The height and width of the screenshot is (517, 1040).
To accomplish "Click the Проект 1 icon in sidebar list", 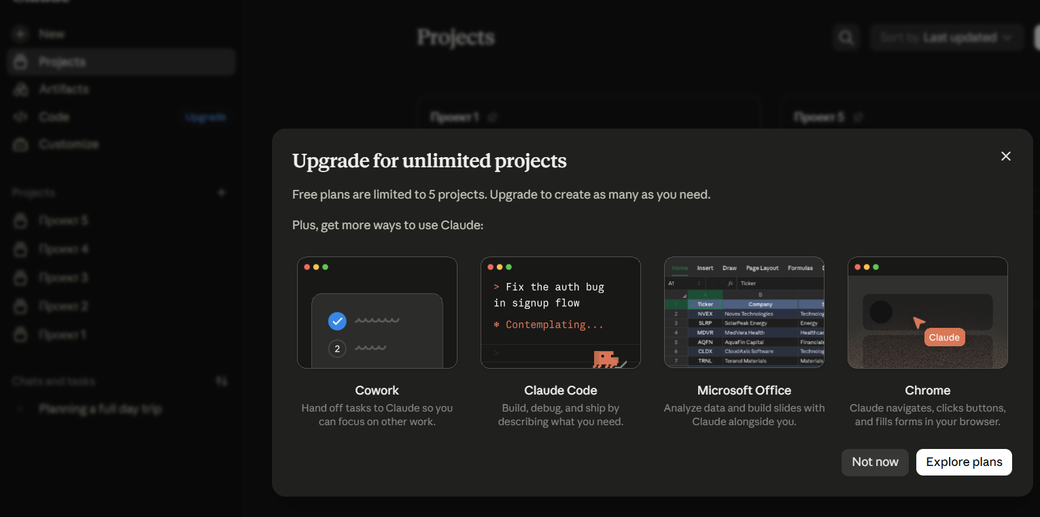I will point(21,334).
